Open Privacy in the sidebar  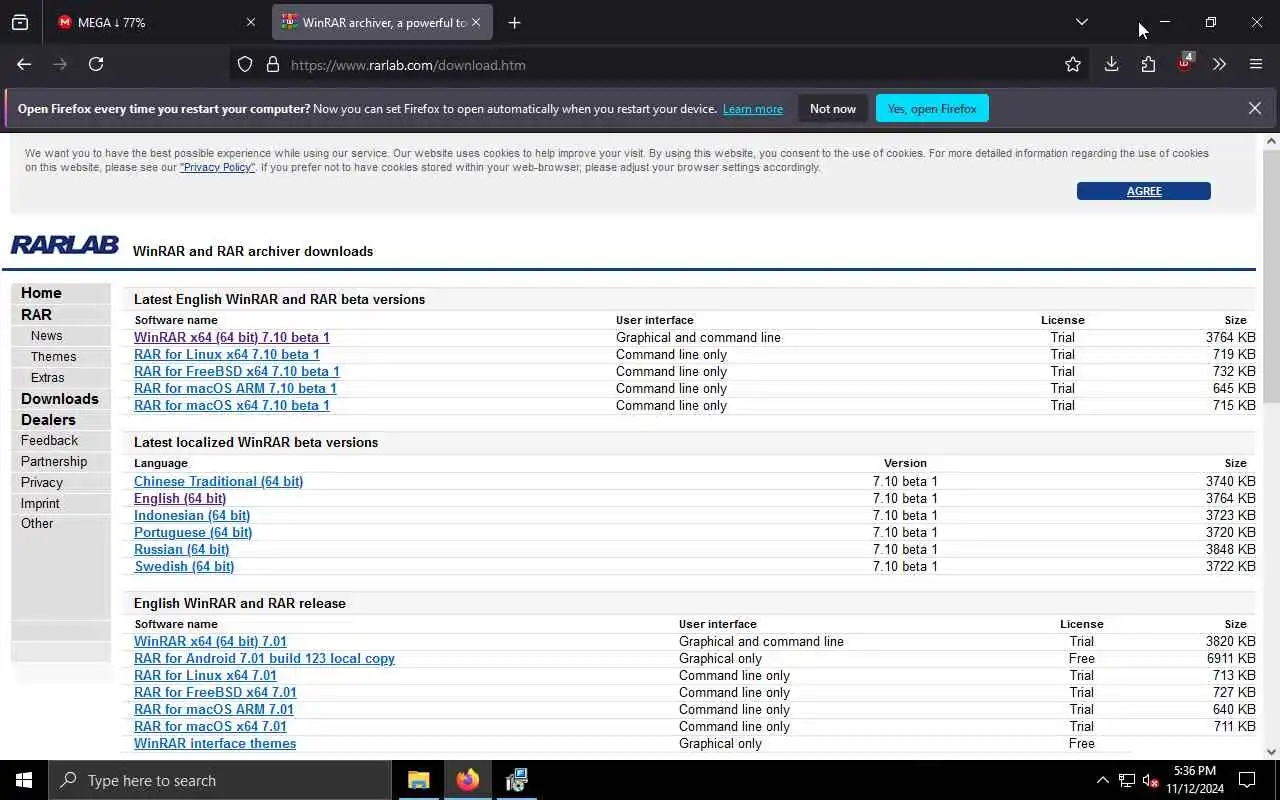(x=42, y=482)
